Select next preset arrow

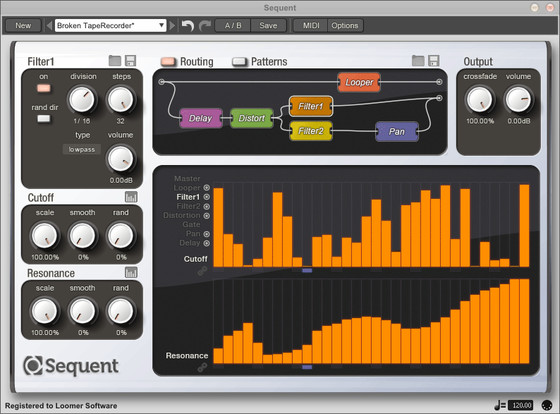click(172, 26)
